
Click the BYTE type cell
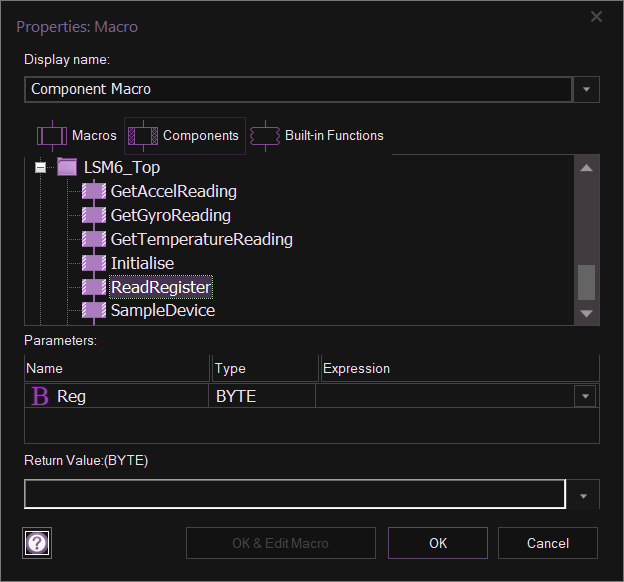click(262, 396)
